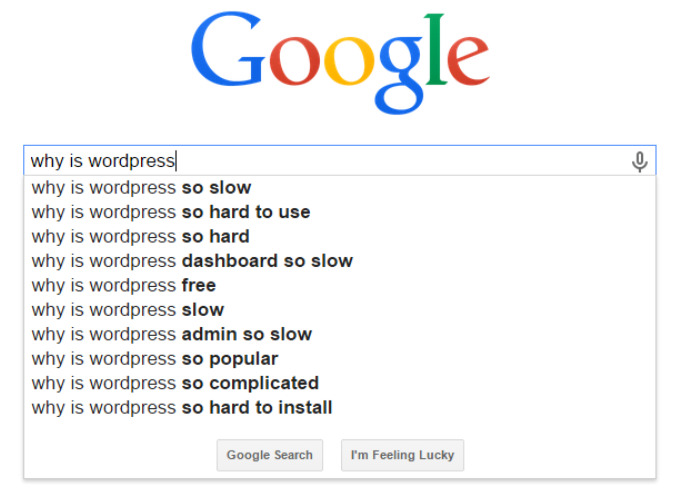The height and width of the screenshot is (492, 680).
Task: Click the green letter l in the logo
Action: 435,49
